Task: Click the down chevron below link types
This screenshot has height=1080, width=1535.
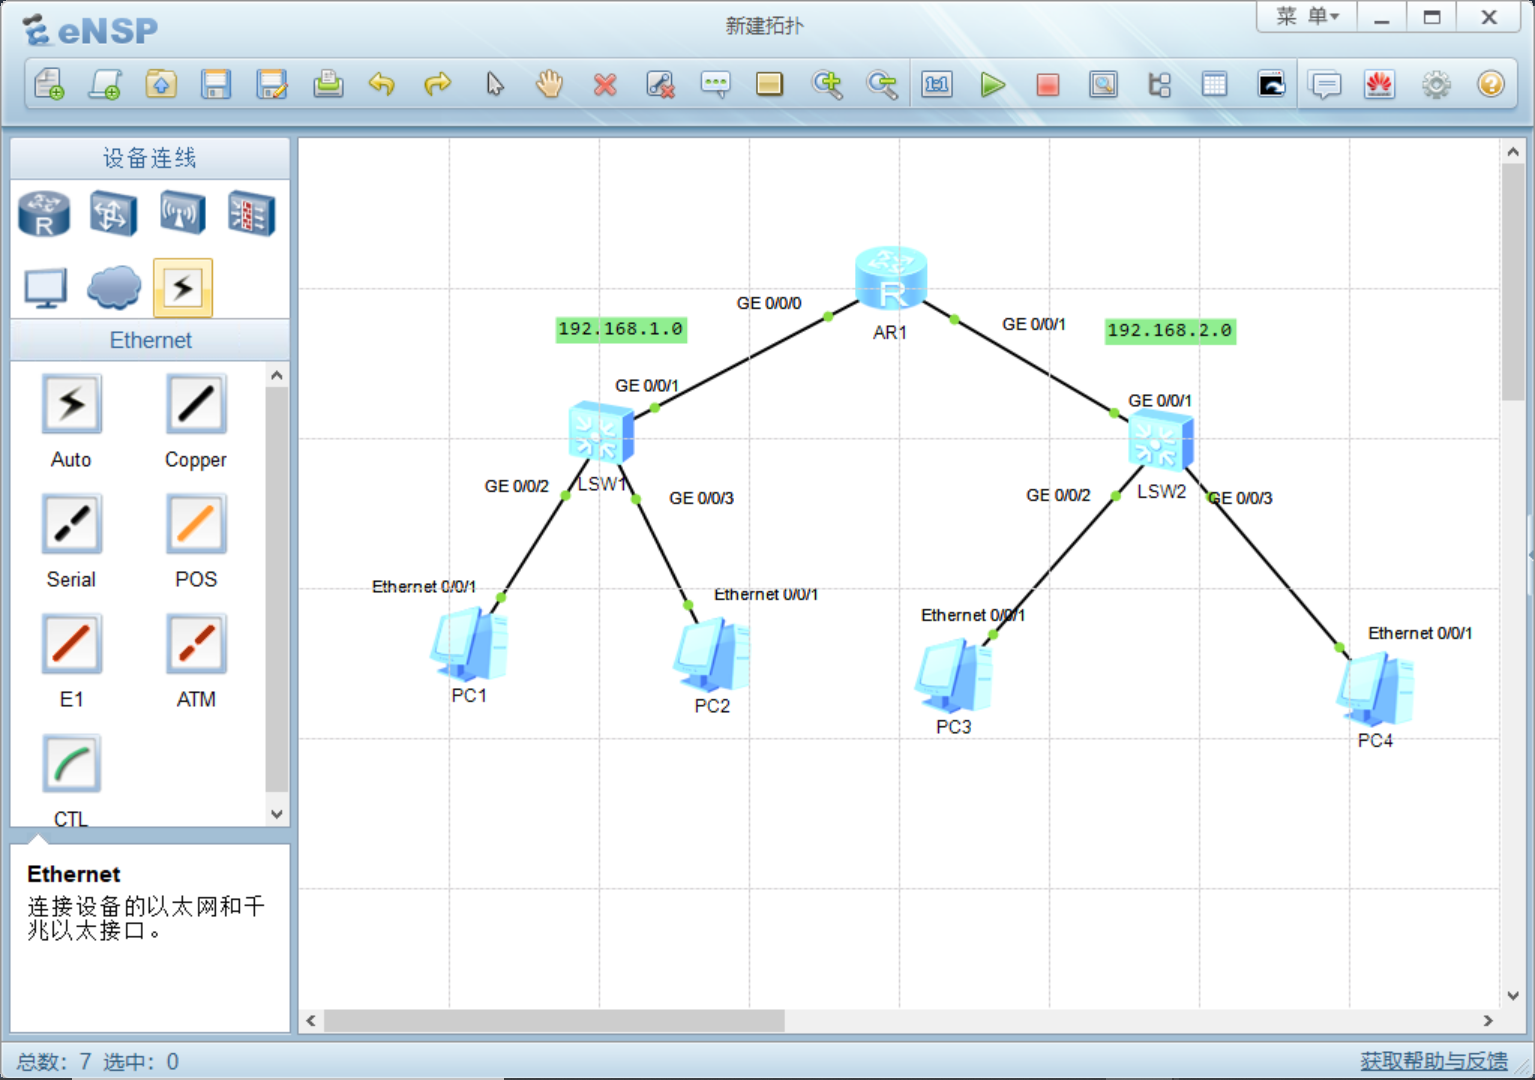Action: point(276,814)
